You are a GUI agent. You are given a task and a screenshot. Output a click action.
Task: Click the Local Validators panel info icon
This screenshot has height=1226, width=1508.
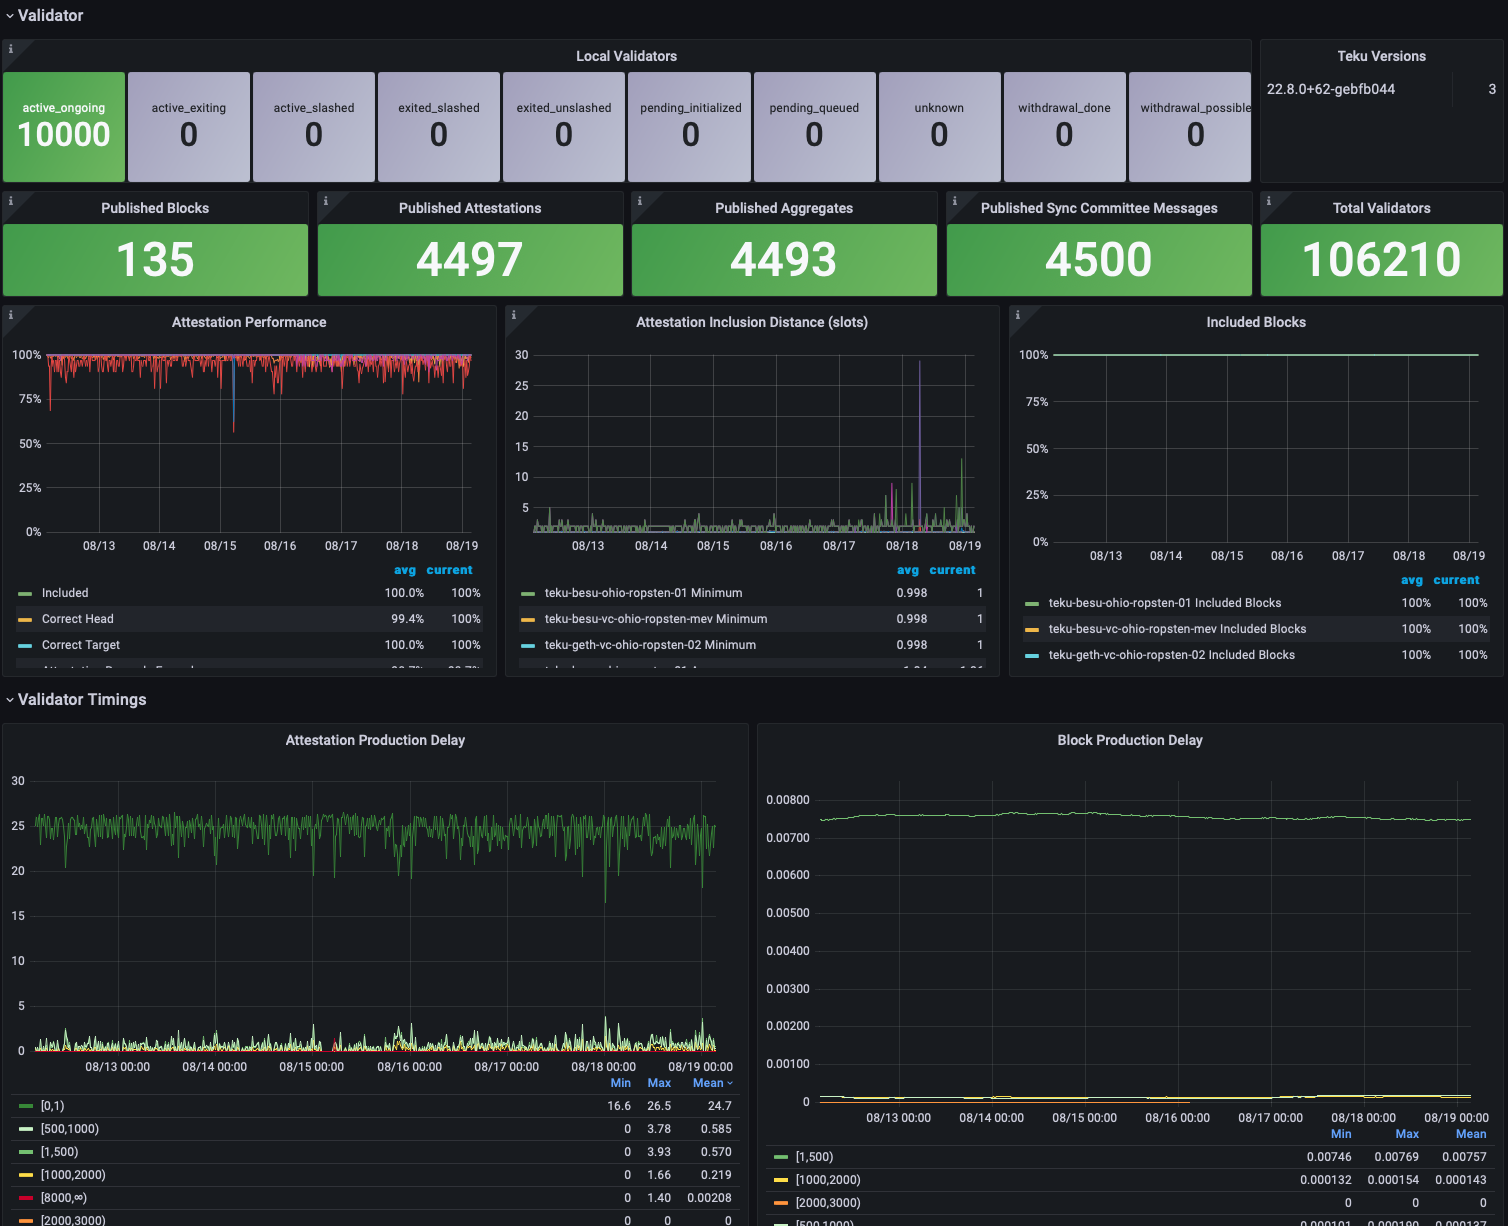(x=11, y=49)
